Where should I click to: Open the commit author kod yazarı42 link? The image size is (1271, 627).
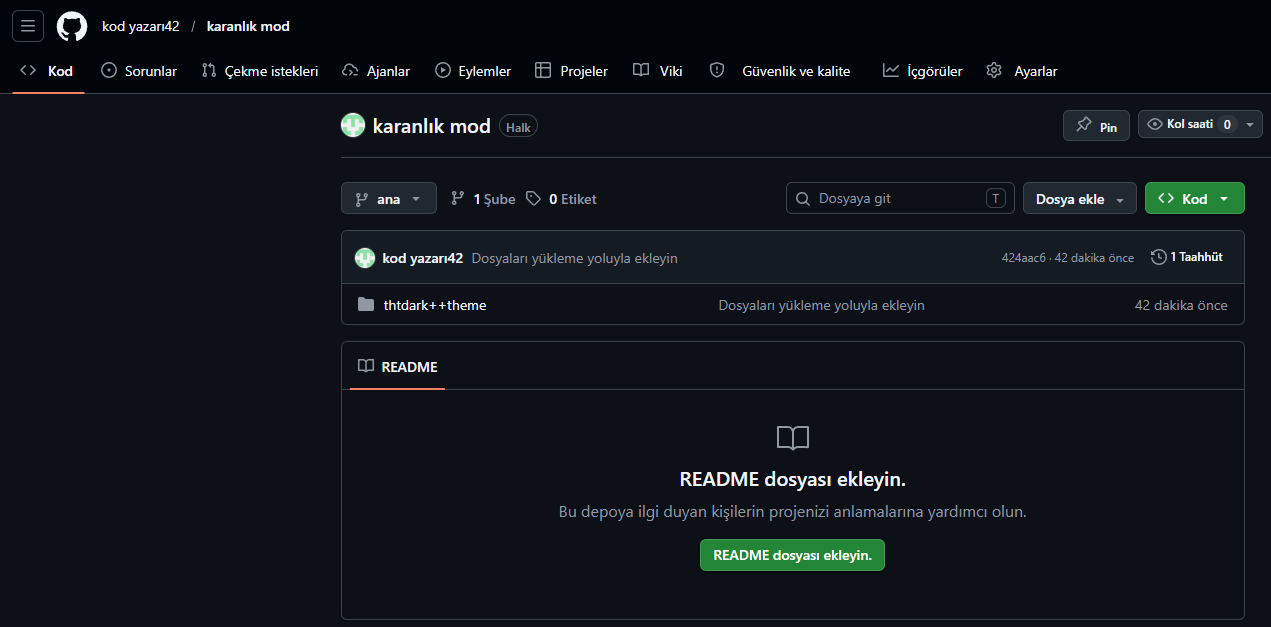pyautogui.click(x=423, y=258)
